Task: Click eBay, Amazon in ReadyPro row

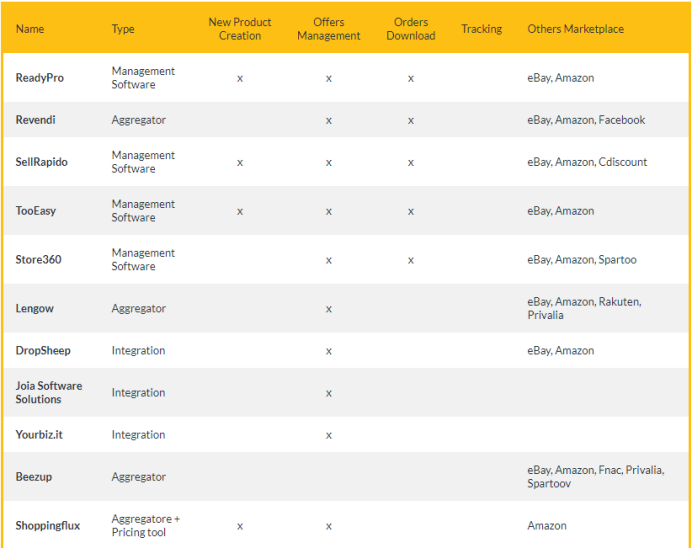Action: click(x=560, y=78)
